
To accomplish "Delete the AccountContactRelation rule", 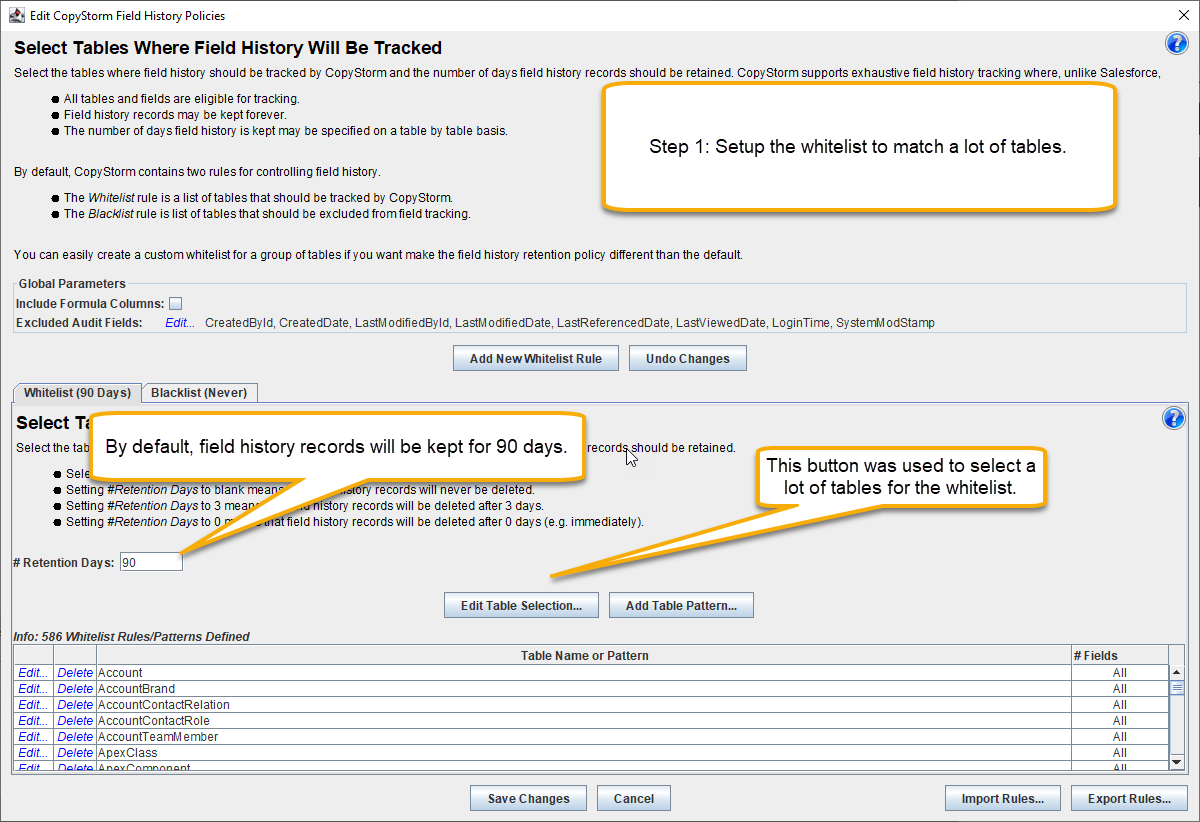I will click(x=75, y=705).
